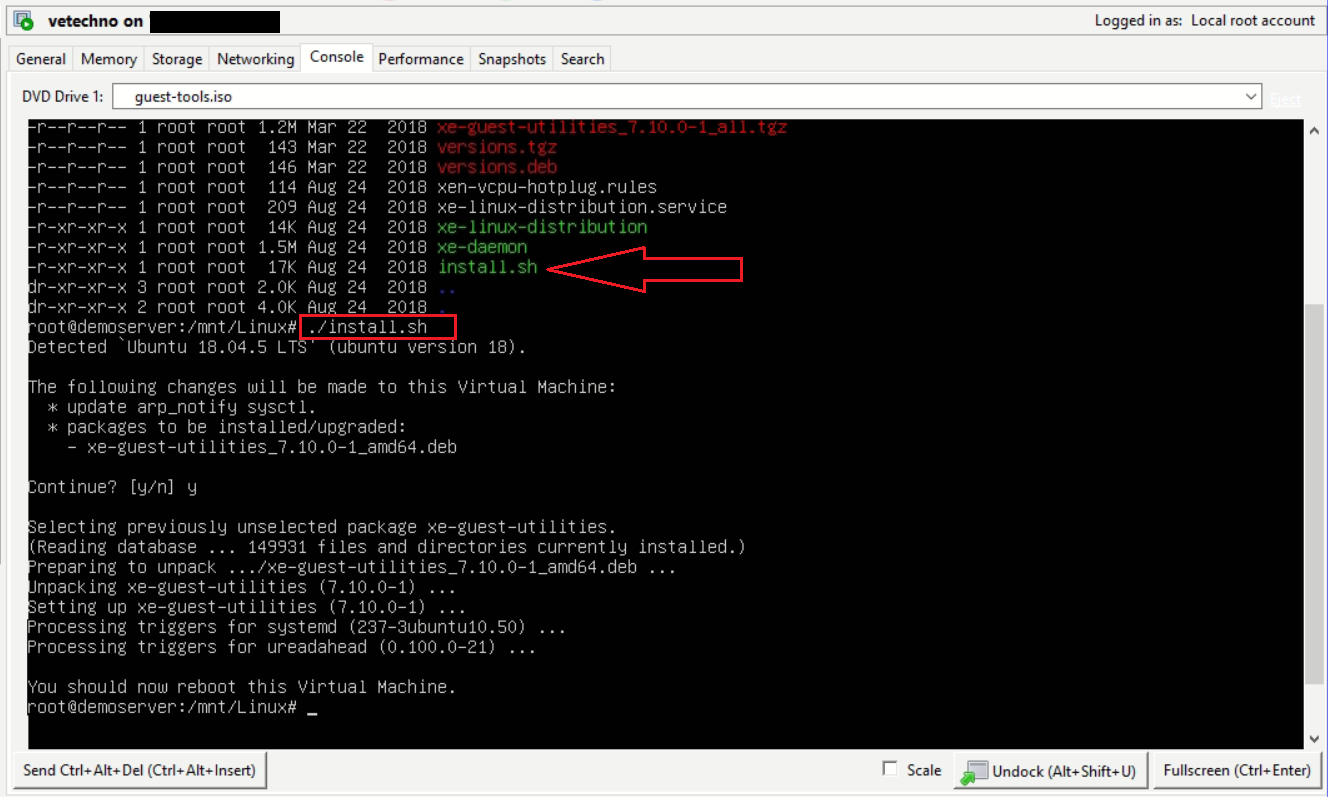Switch to the Snapshots tab
This screenshot has width=1328, height=797.
point(511,59)
